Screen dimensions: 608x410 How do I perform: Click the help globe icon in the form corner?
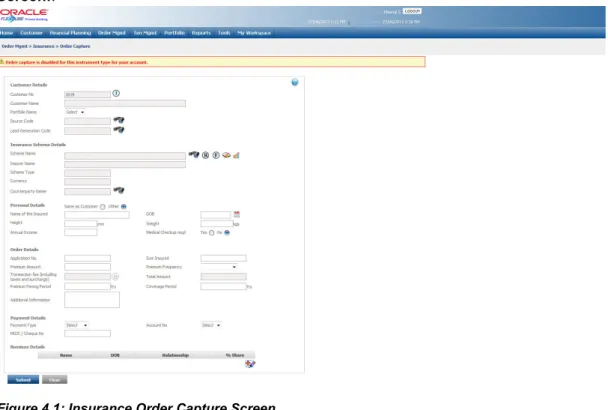(x=295, y=82)
